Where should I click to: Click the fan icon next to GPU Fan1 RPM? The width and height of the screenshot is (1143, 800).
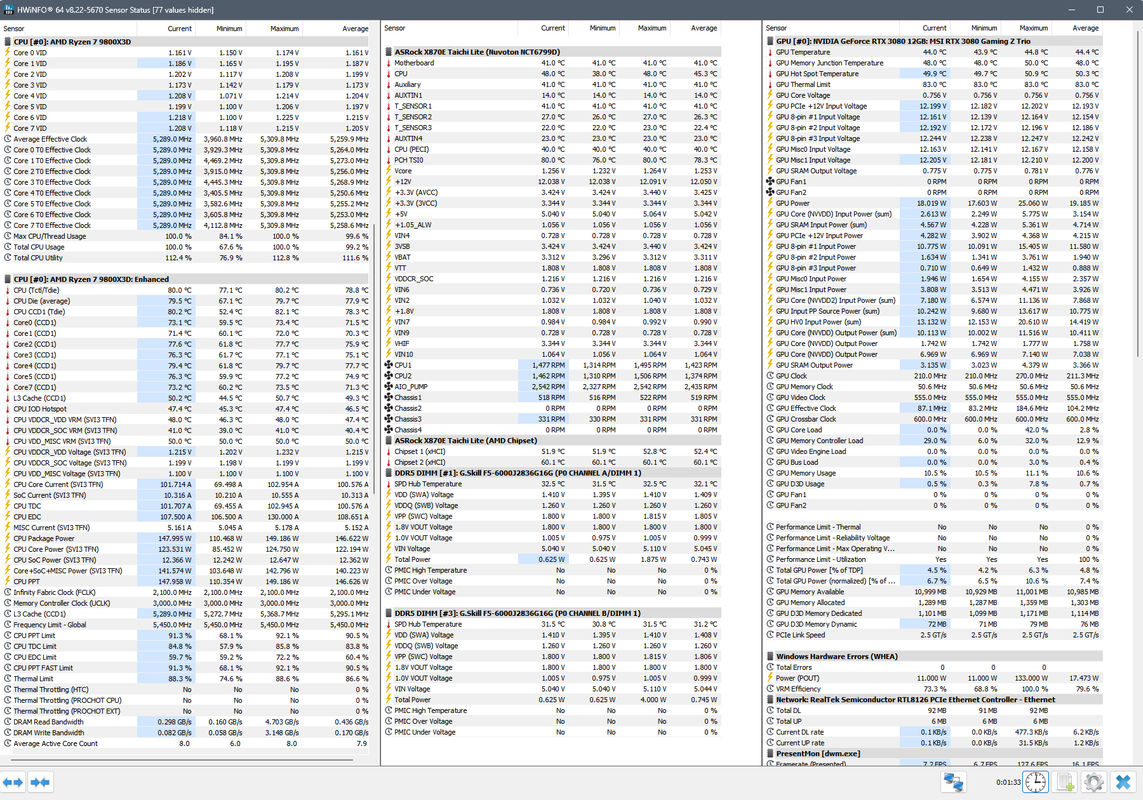click(x=771, y=182)
